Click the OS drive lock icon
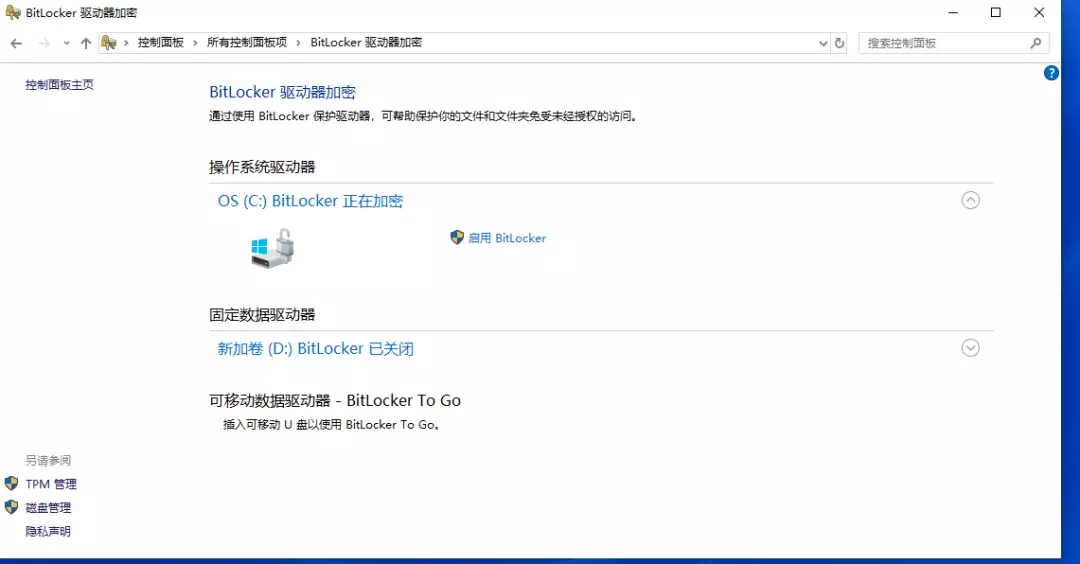Screen dimensions: 1080x564 [273, 249]
